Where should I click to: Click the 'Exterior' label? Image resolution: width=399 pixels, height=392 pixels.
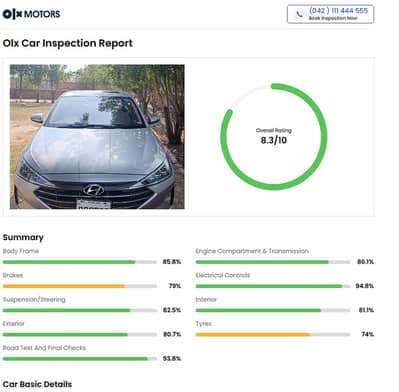click(x=14, y=324)
